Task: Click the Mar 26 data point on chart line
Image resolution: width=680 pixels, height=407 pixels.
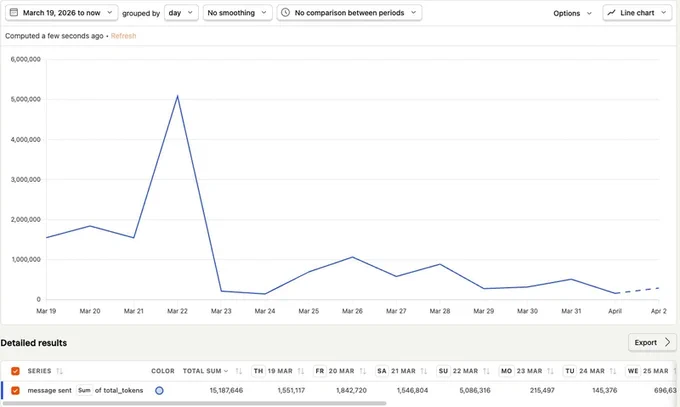Action: tap(353, 257)
